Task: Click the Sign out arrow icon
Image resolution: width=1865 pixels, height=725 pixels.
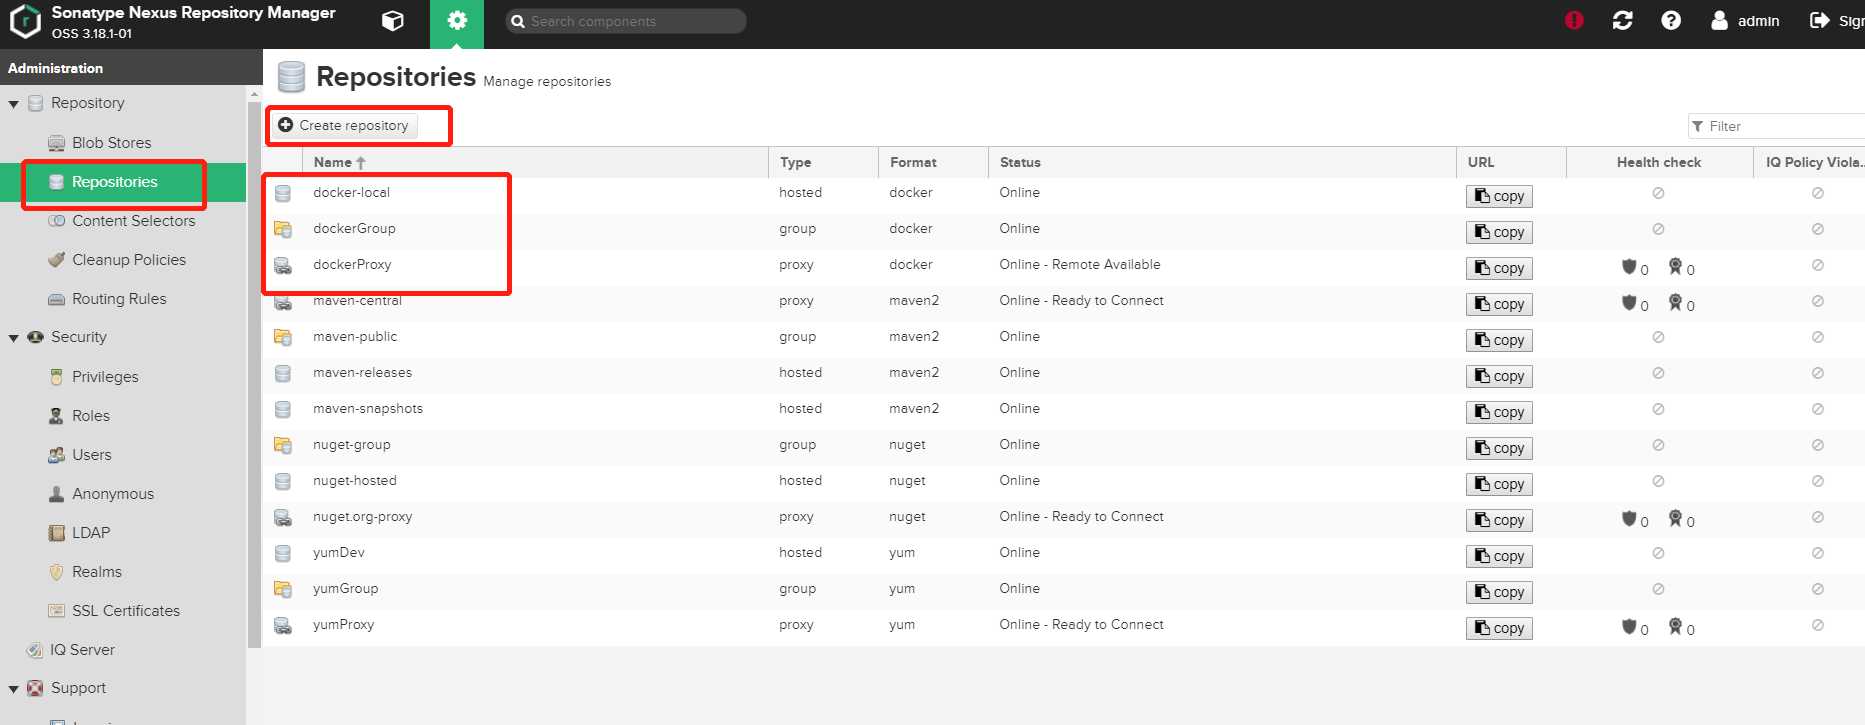Action: (1820, 20)
